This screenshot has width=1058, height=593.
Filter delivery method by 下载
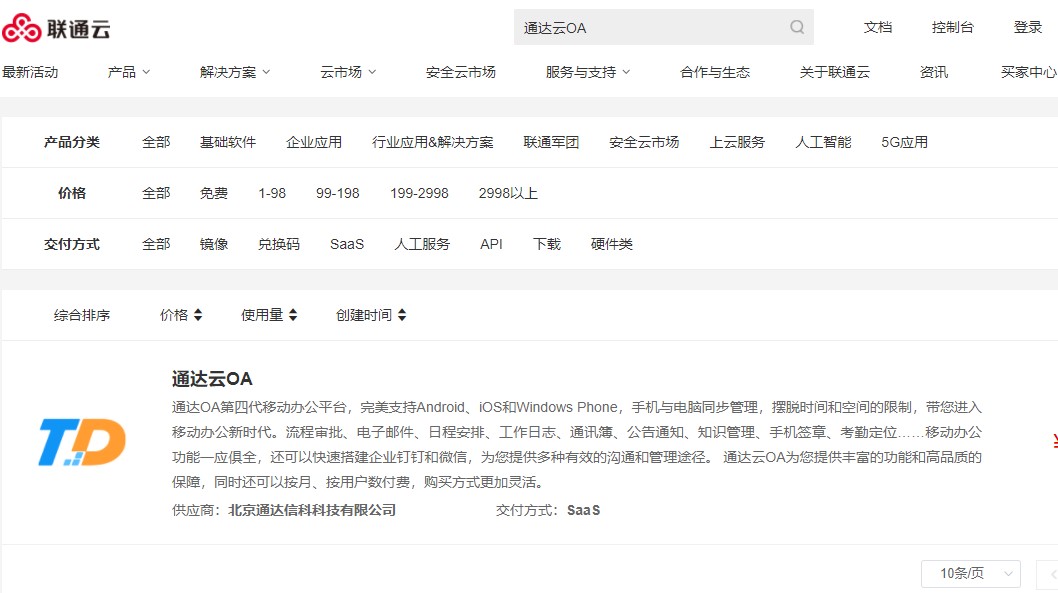(x=547, y=244)
